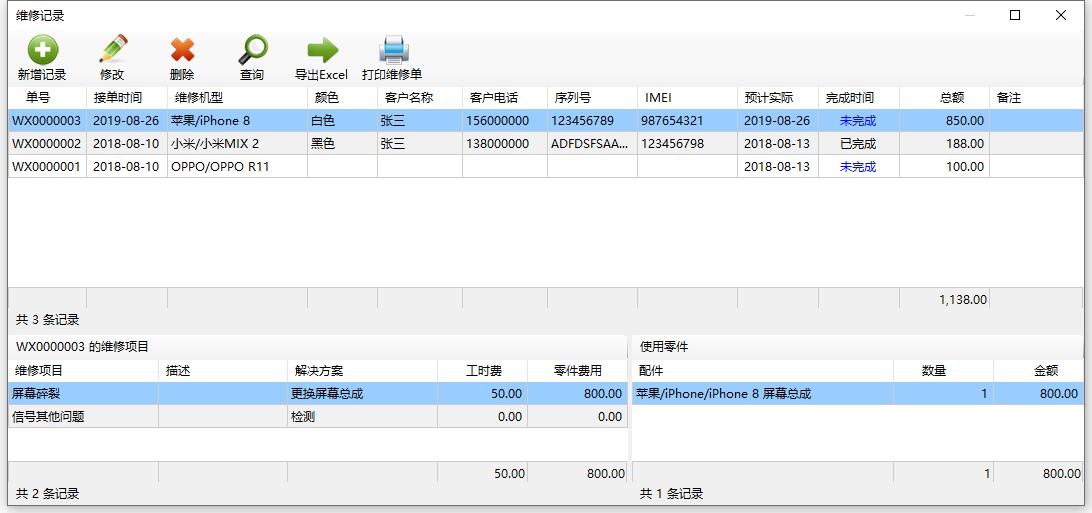Click IMEI value 123456798
Image resolution: width=1092 pixels, height=513 pixels.
[x=687, y=143]
